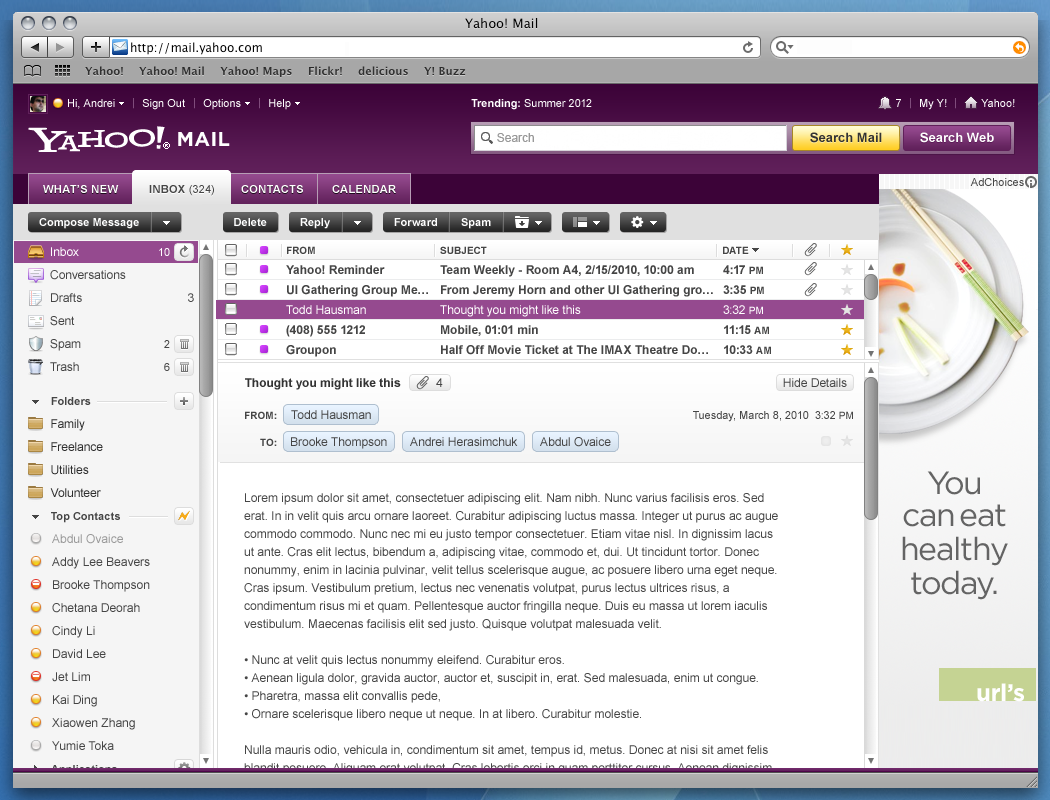Click the Drafts folder icon
1050x800 pixels.
[35, 298]
